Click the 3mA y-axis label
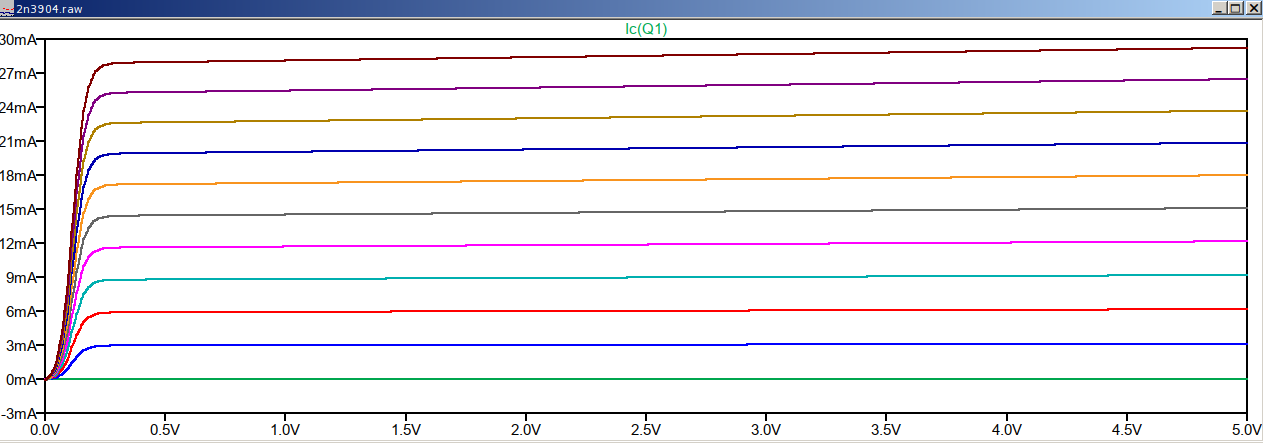Viewport: 1263px width, 443px height. [x=23, y=346]
